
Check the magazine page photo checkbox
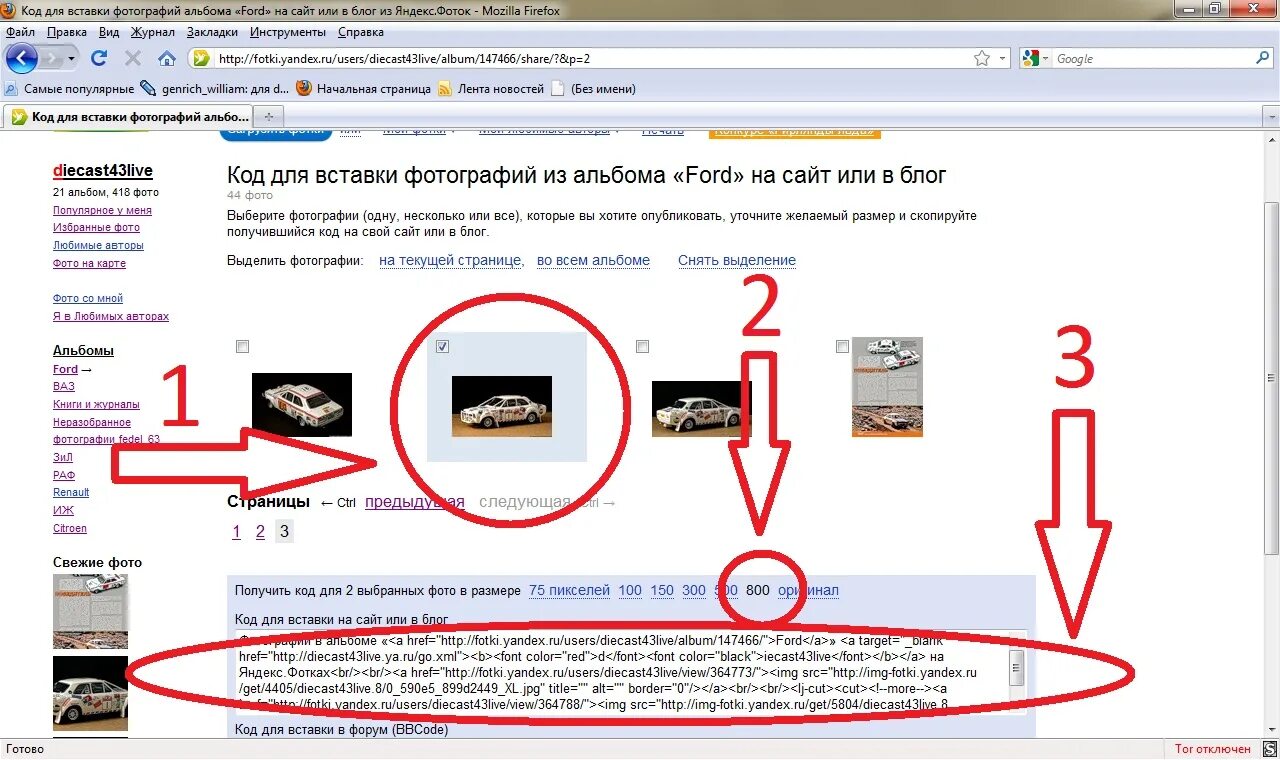(842, 347)
